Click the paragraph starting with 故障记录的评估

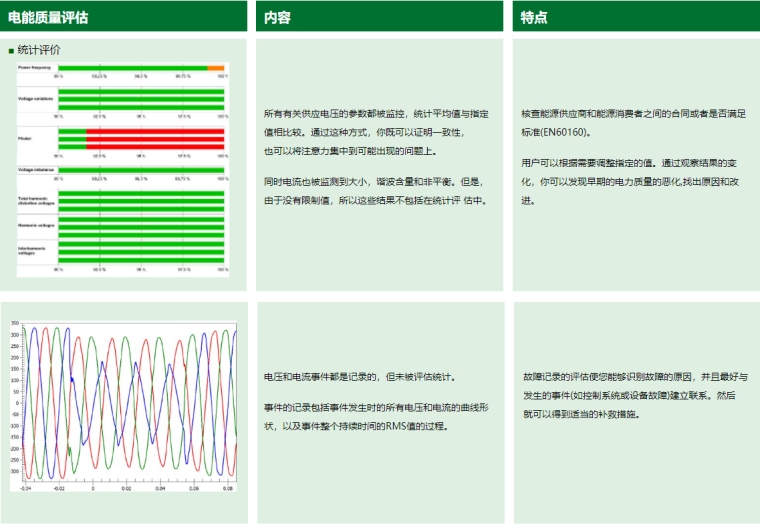tap(634, 395)
